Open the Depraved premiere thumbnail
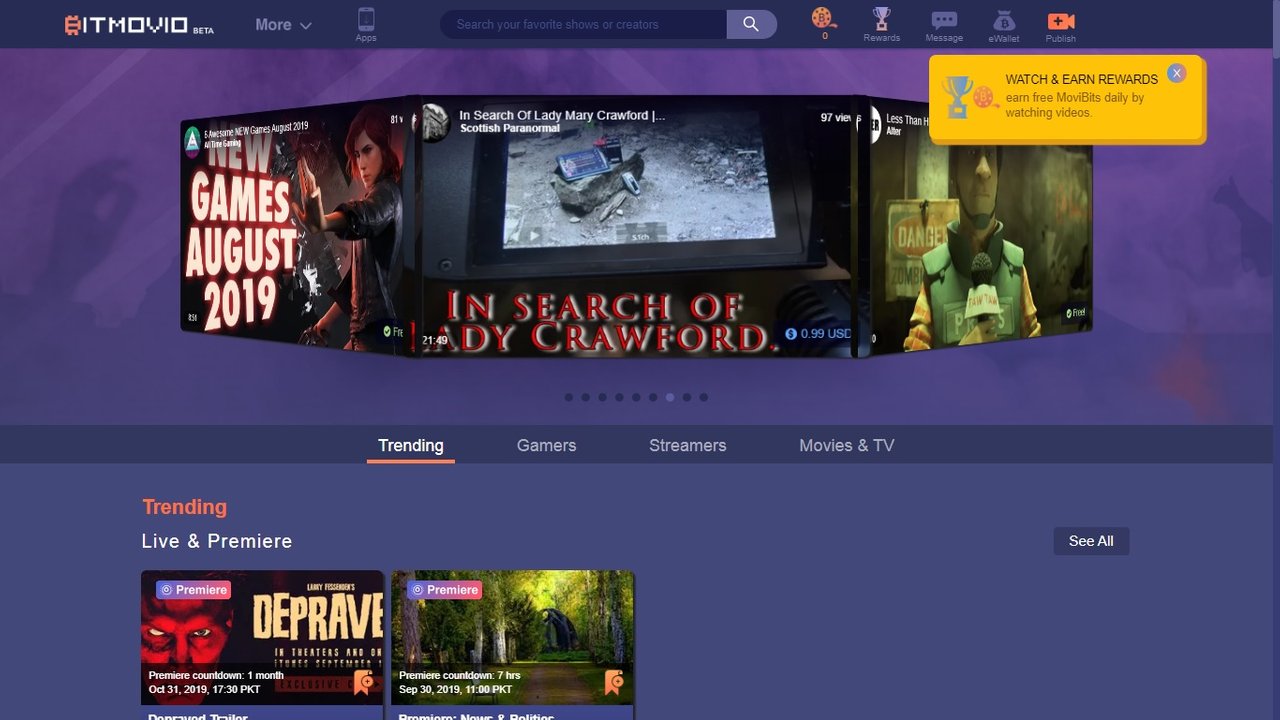The image size is (1280, 720). point(262,637)
